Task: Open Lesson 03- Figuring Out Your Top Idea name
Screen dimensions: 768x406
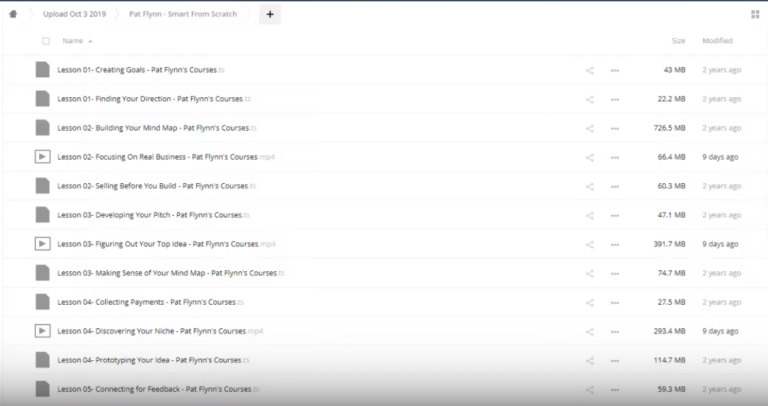Action: click(x=167, y=244)
